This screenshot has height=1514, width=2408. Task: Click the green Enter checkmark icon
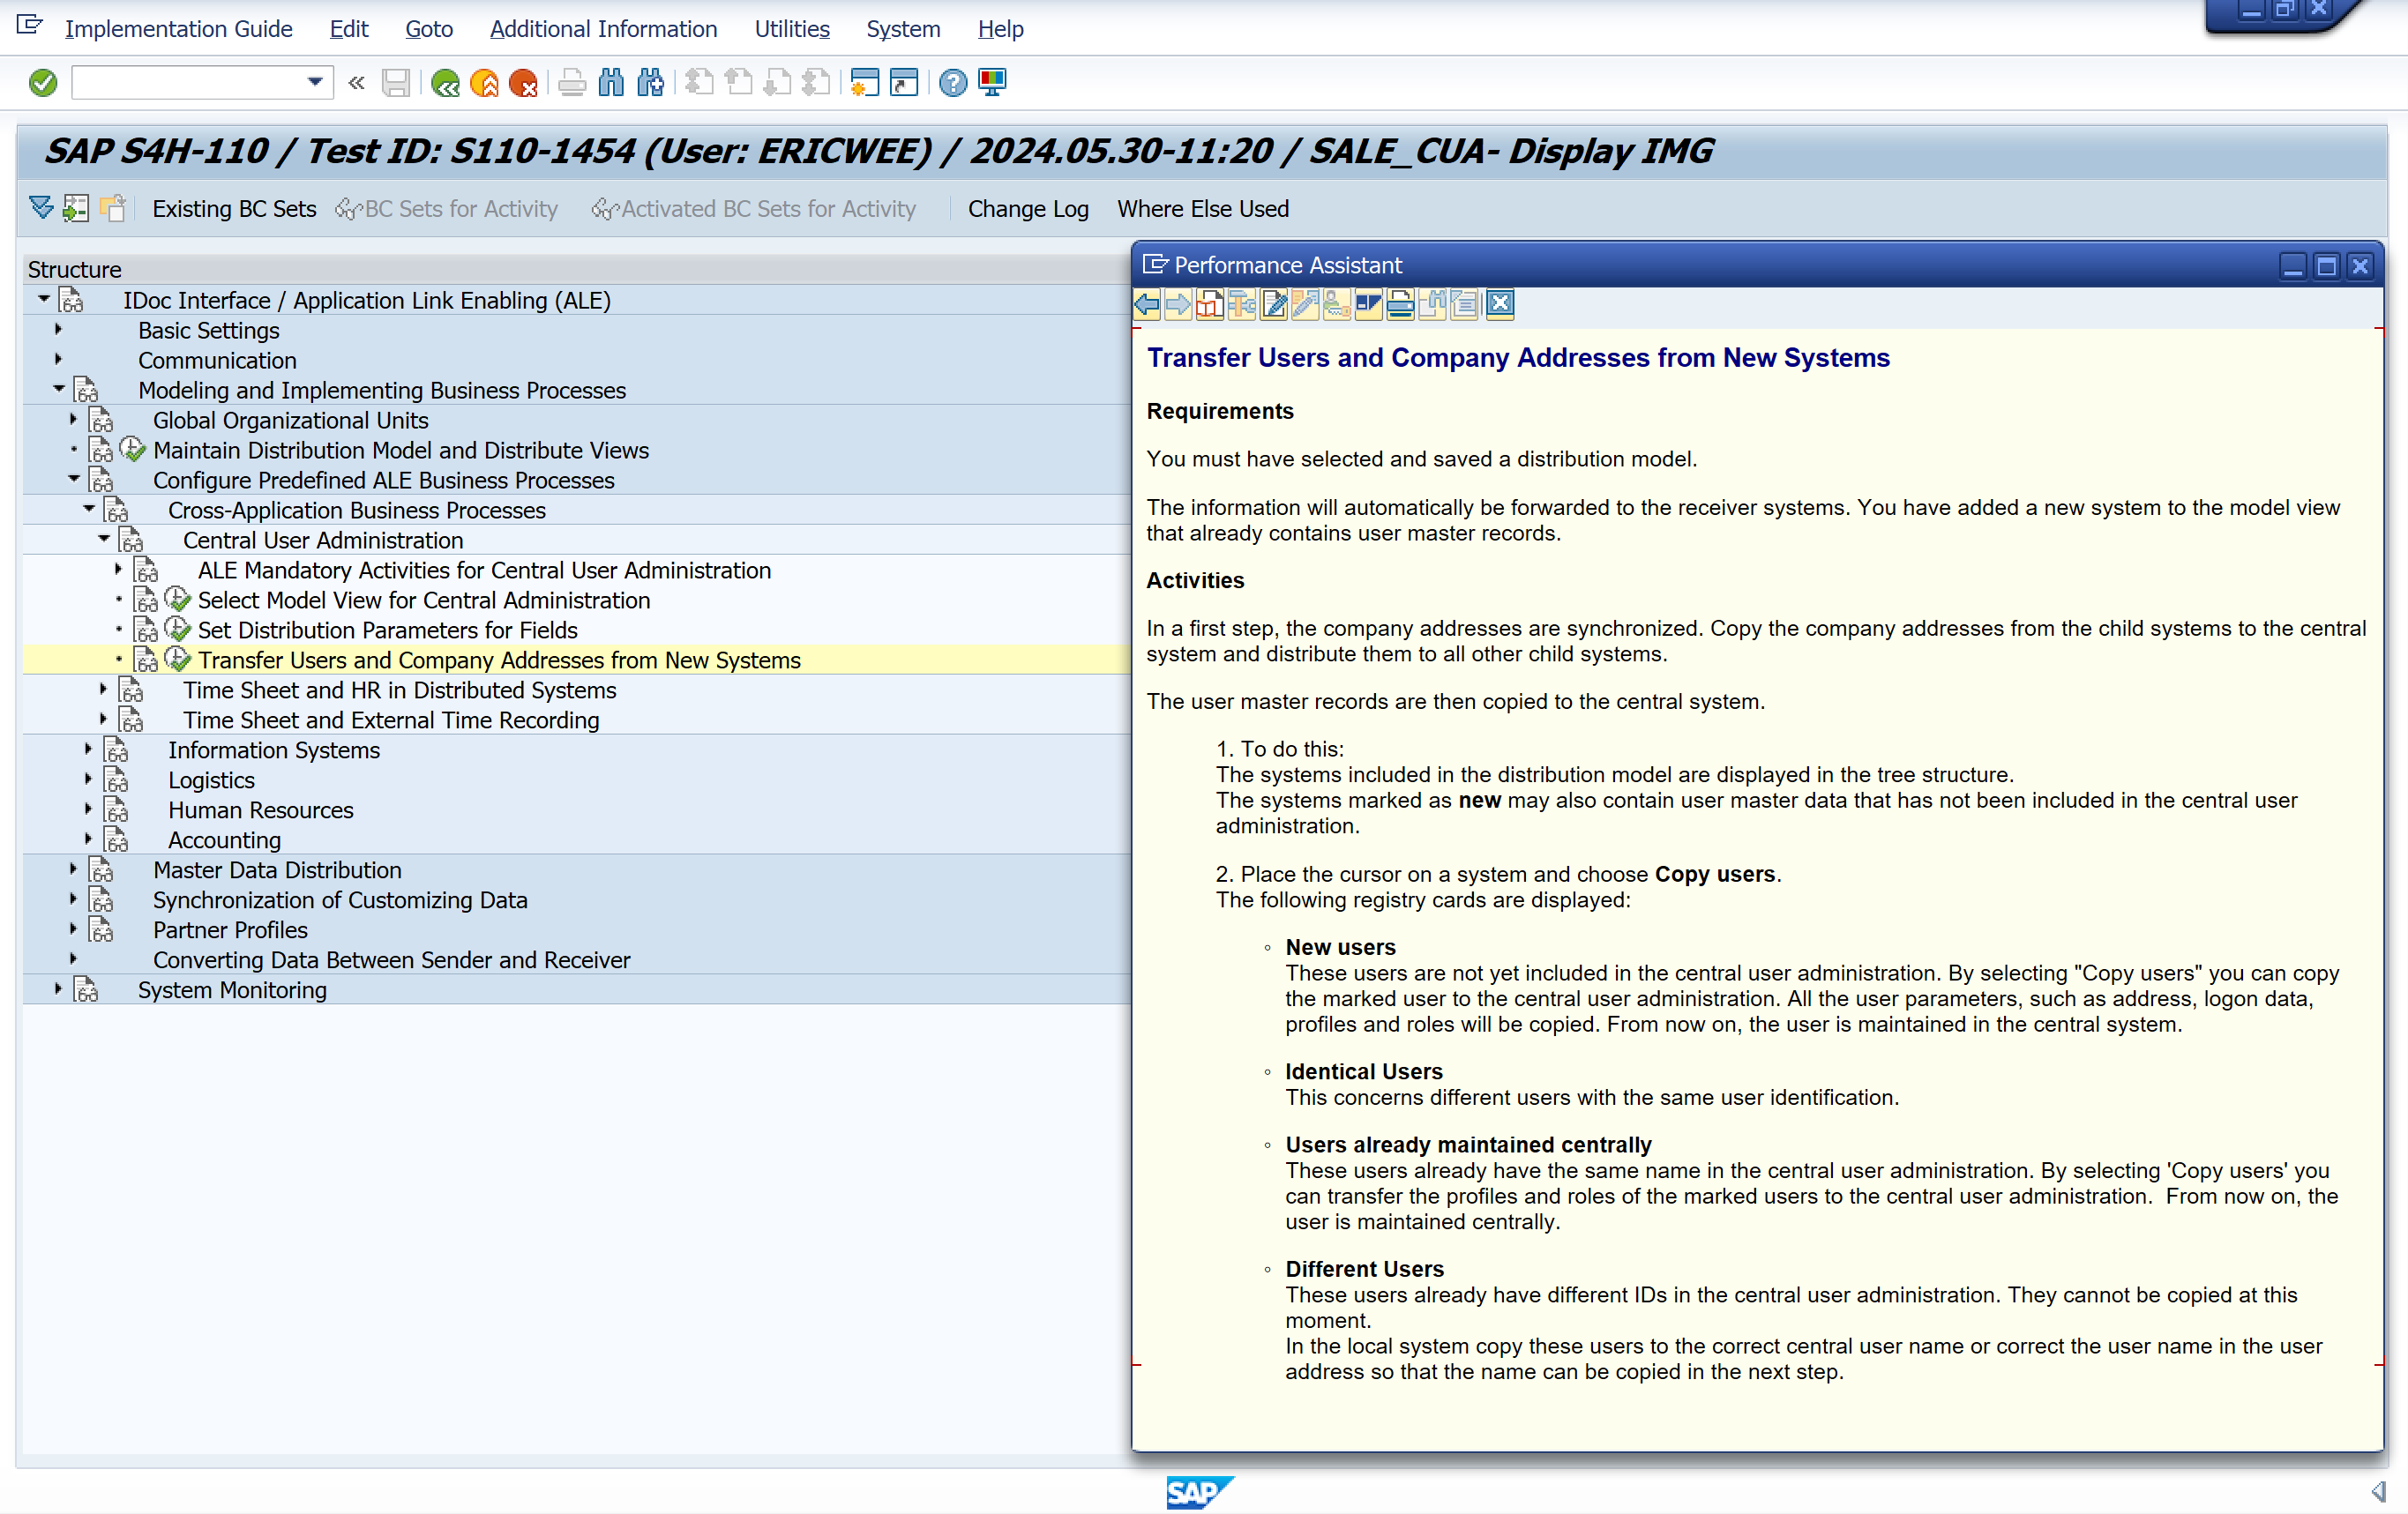tap(43, 82)
